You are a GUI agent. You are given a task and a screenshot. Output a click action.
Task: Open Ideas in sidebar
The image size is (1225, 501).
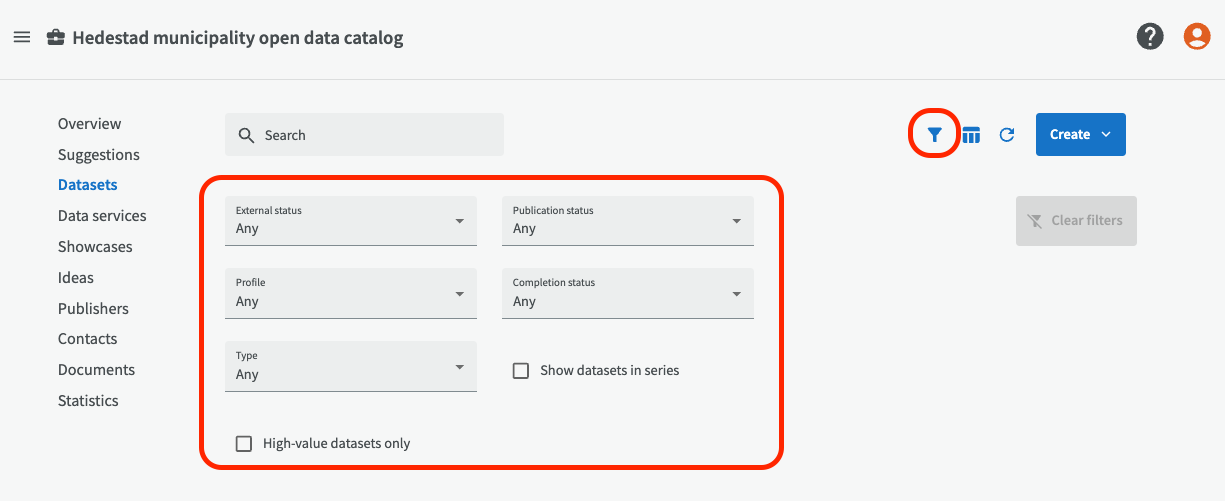[76, 278]
